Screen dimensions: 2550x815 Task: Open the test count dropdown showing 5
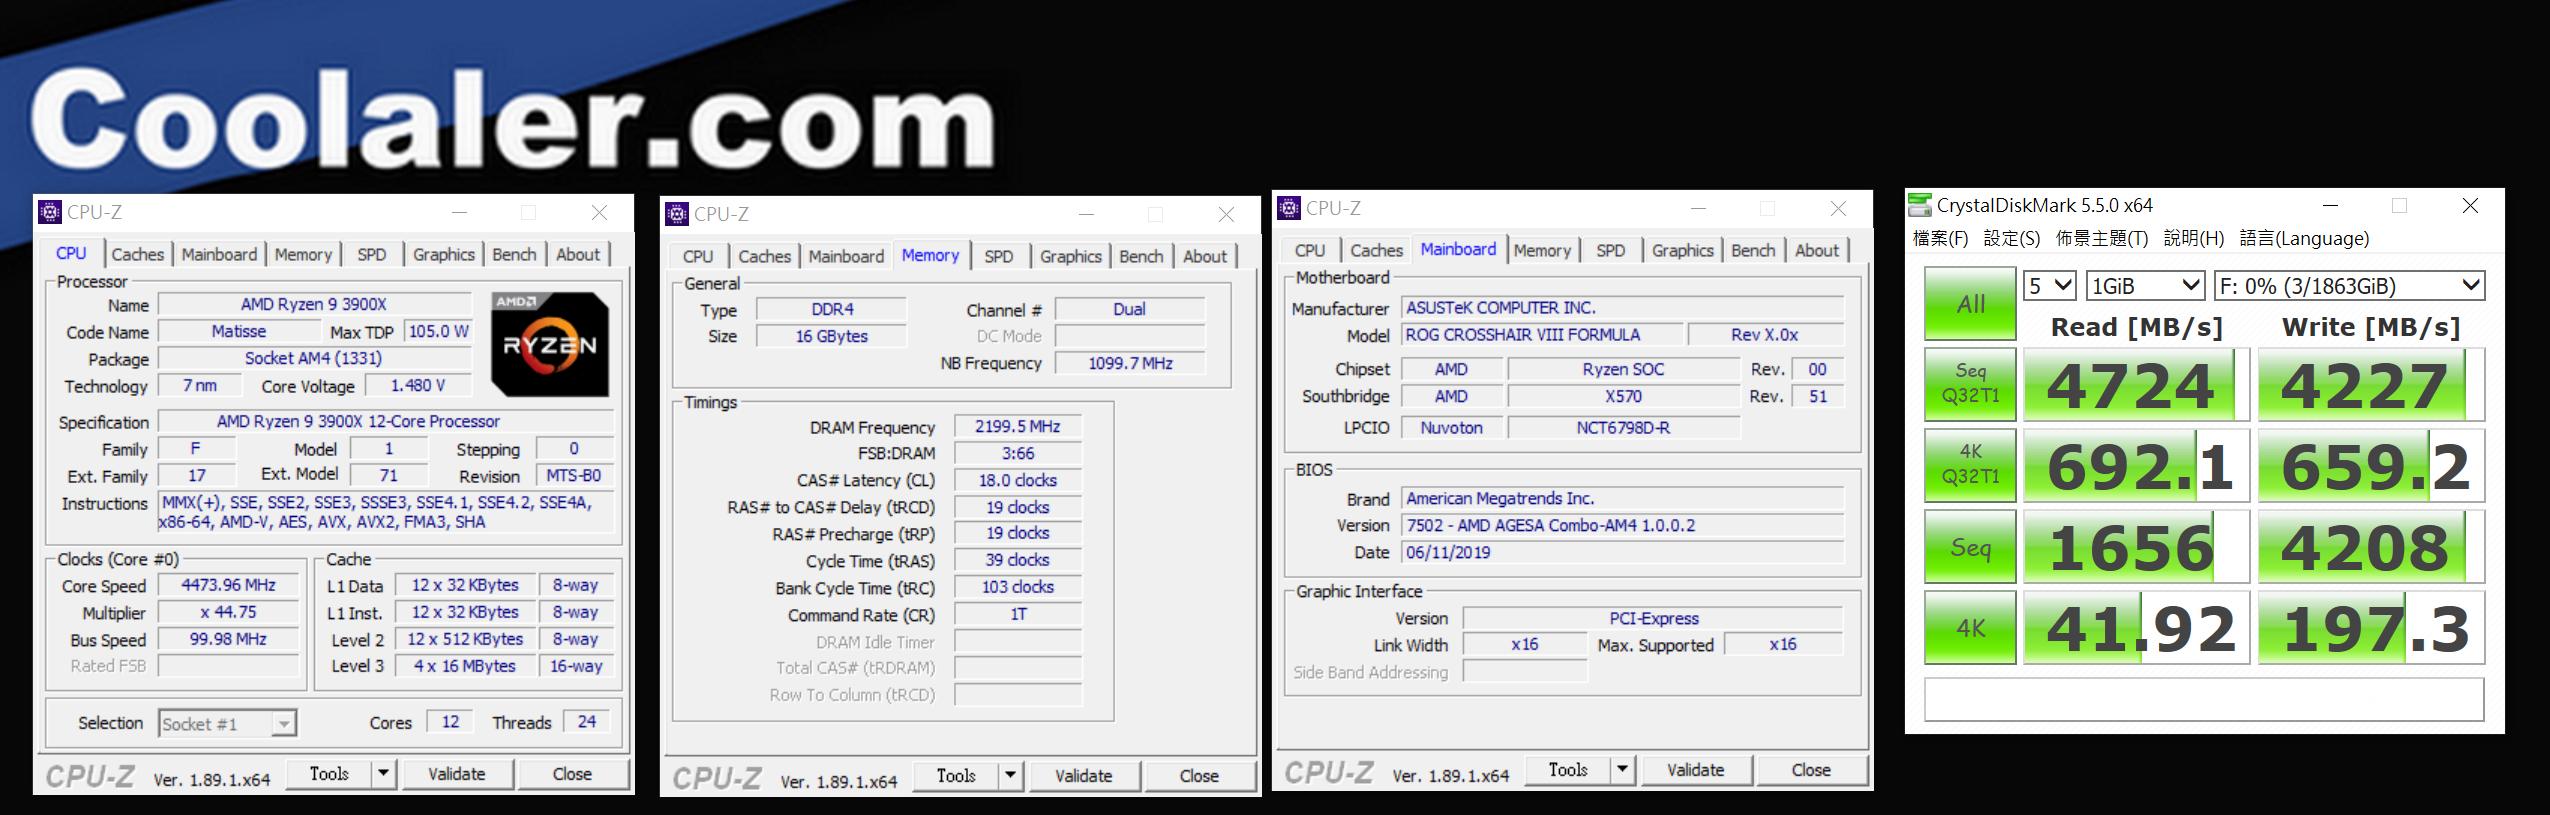coord(2050,286)
